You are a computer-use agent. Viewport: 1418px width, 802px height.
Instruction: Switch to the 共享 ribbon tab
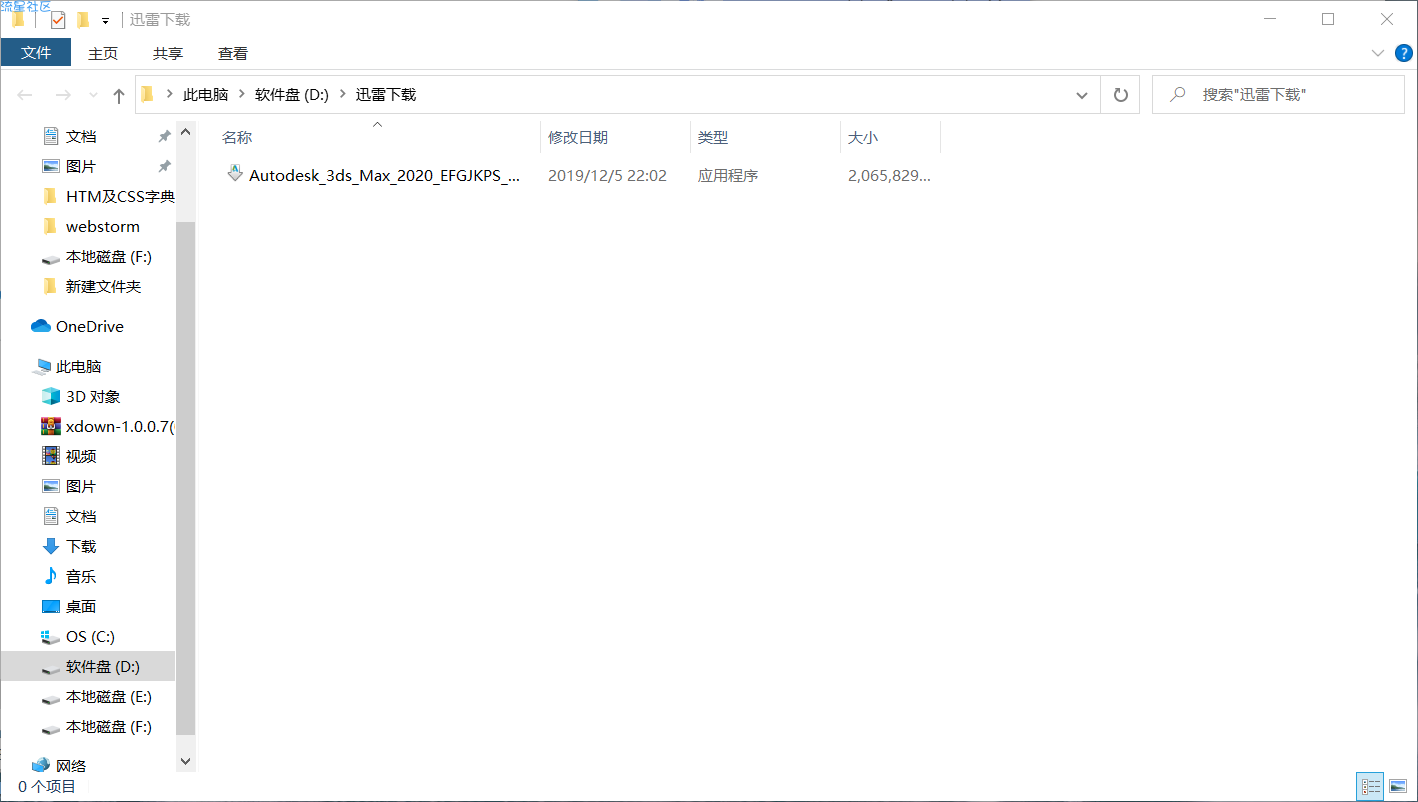[168, 53]
